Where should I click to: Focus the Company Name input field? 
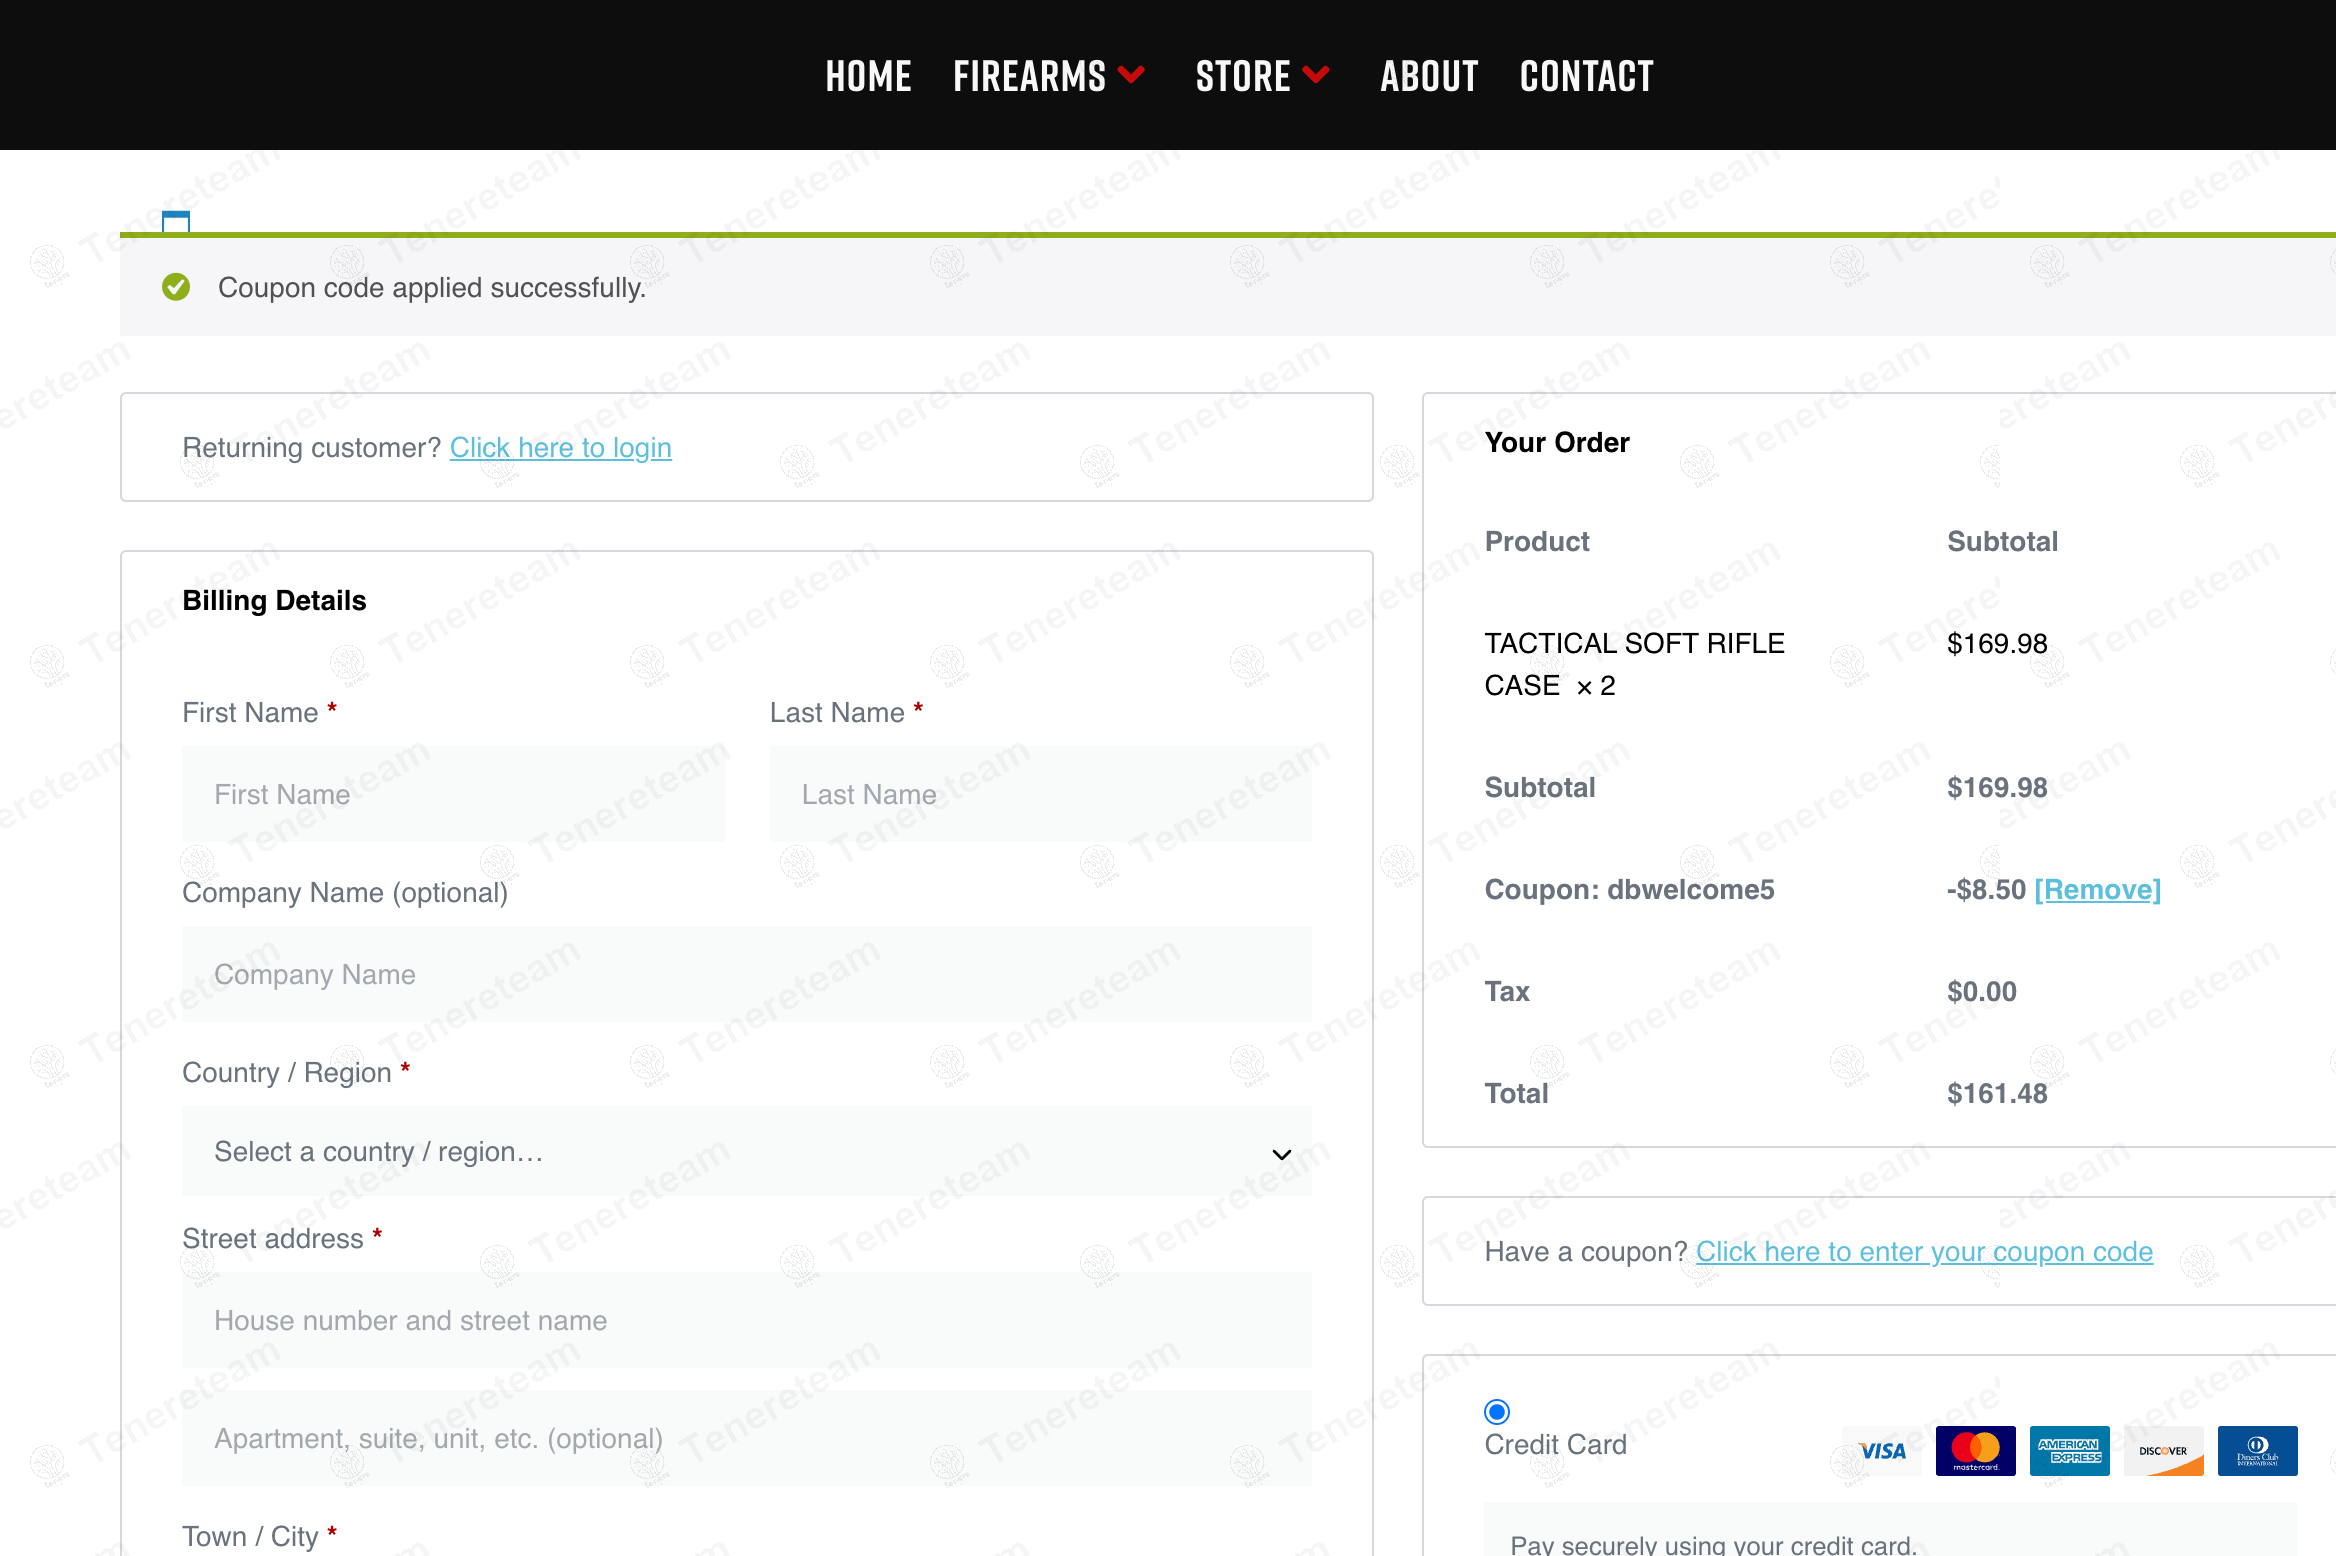[747, 974]
